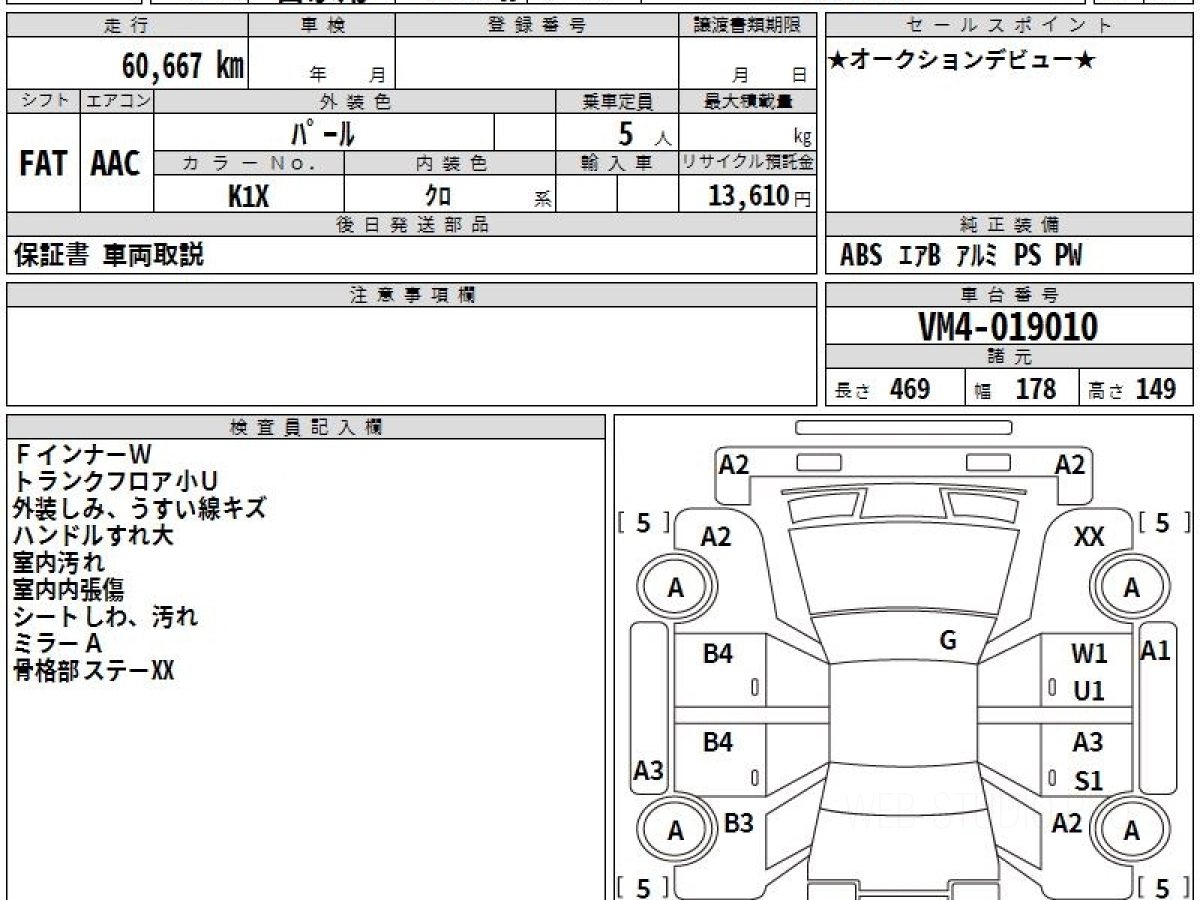Click the 純正装備 header
Viewport: 1200px width, 900px height.
click(x=1010, y=225)
